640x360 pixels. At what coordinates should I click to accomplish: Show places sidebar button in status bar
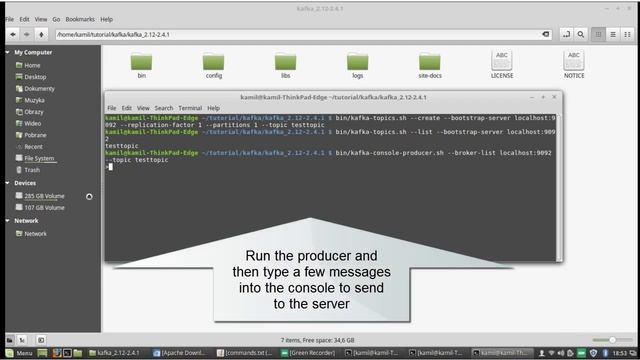tap(10, 340)
